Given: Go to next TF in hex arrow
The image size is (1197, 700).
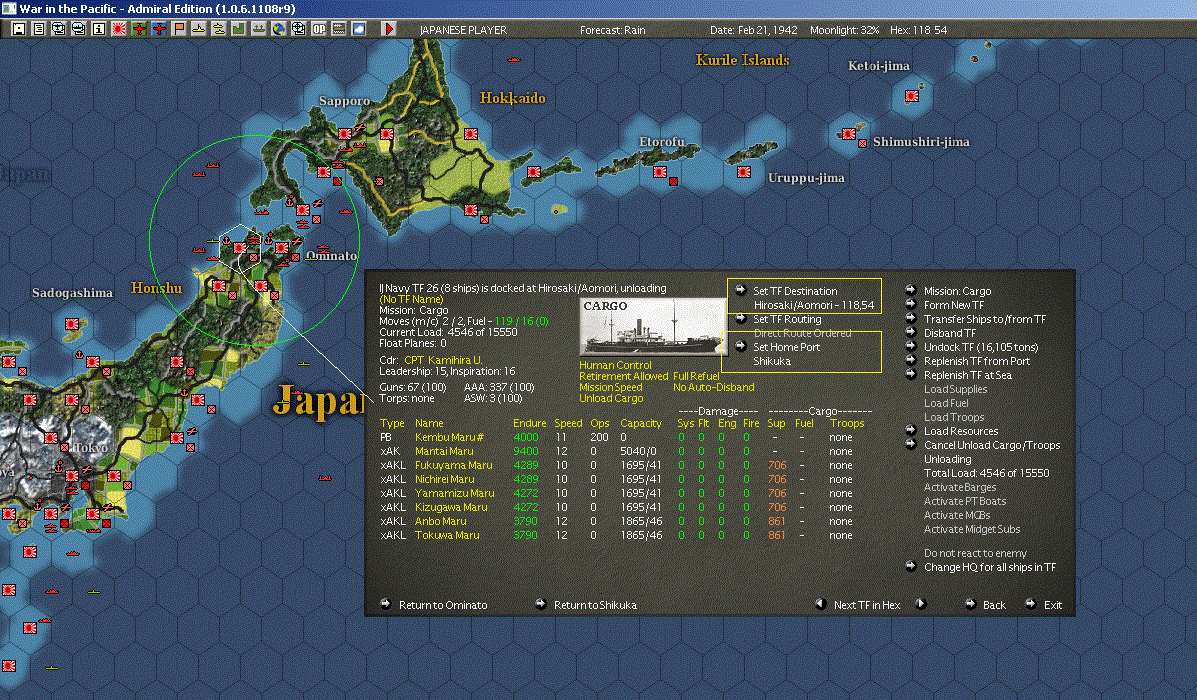Looking at the screenshot, I should click(921, 604).
